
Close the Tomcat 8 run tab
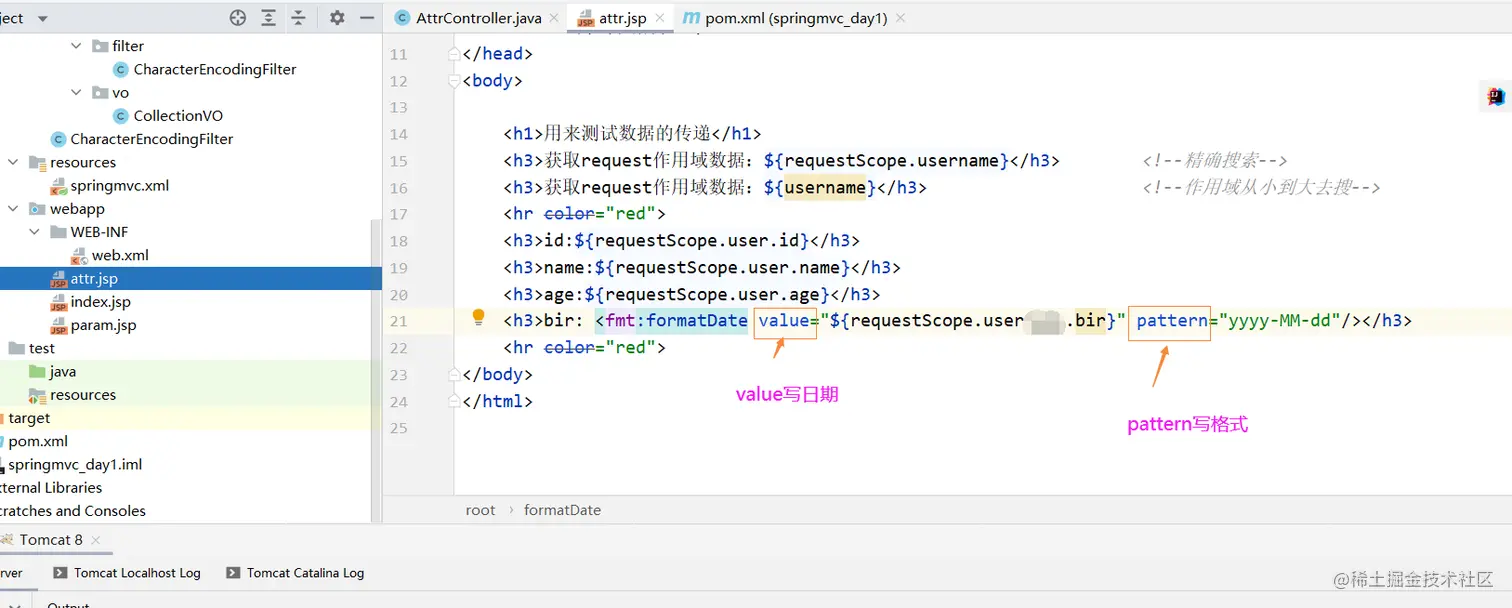(96, 540)
